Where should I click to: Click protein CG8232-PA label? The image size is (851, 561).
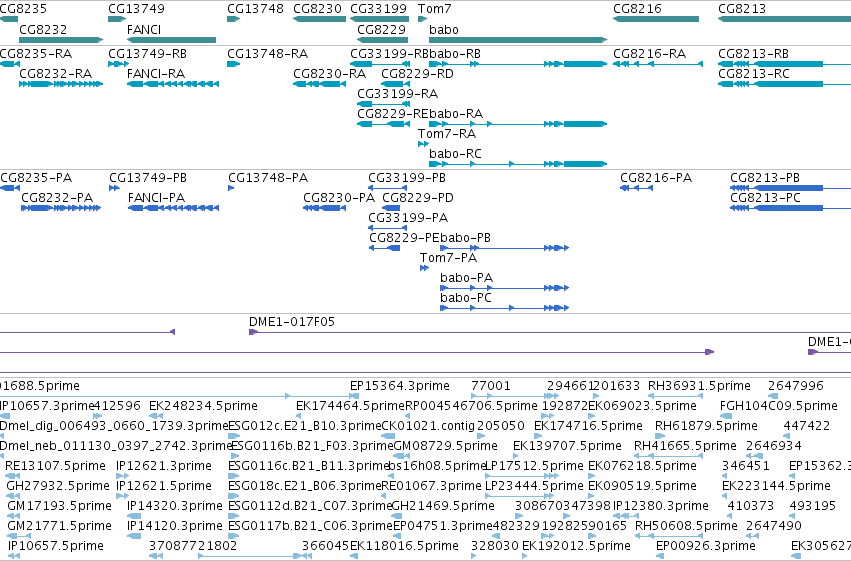click(57, 197)
